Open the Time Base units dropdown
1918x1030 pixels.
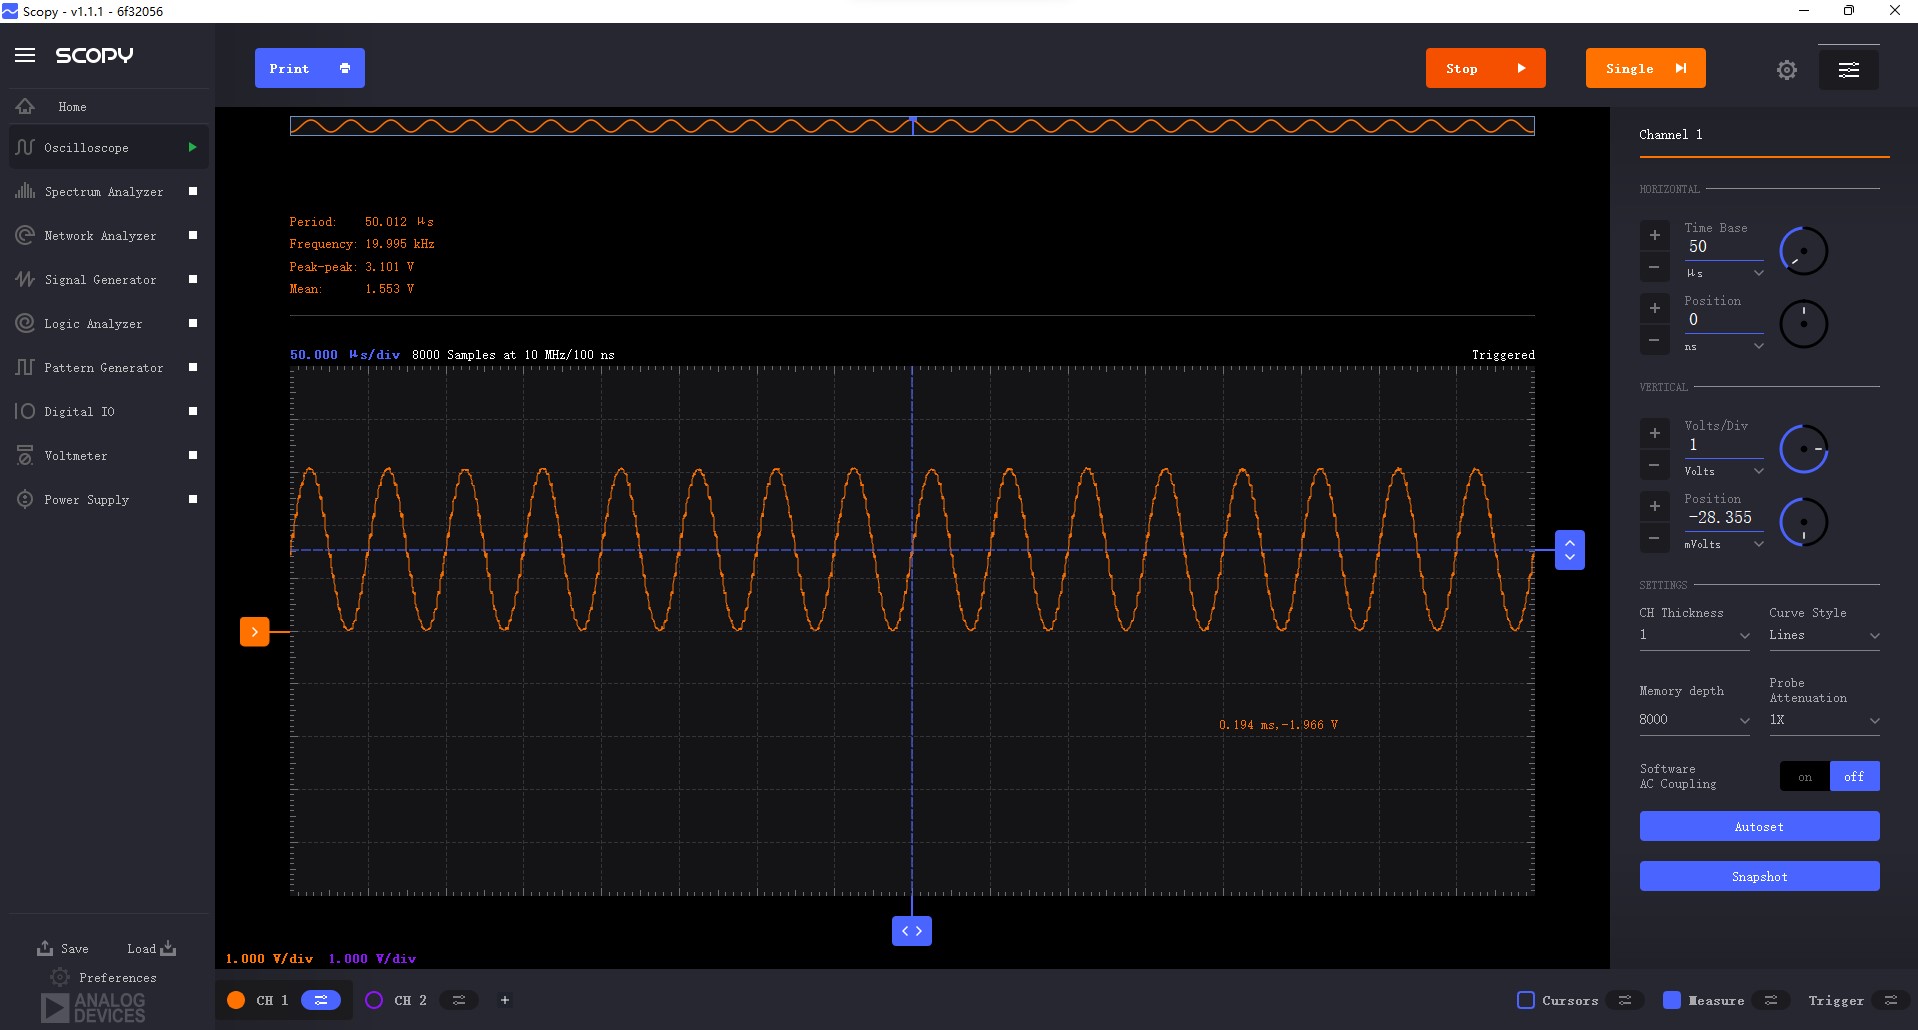(1724, 273)
